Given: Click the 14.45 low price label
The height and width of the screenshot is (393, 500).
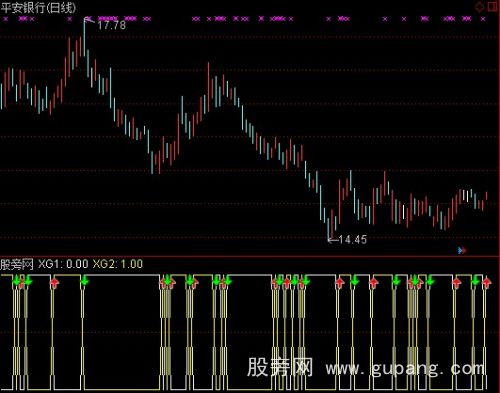Looking at the screenshot, I should click(353, 239).
